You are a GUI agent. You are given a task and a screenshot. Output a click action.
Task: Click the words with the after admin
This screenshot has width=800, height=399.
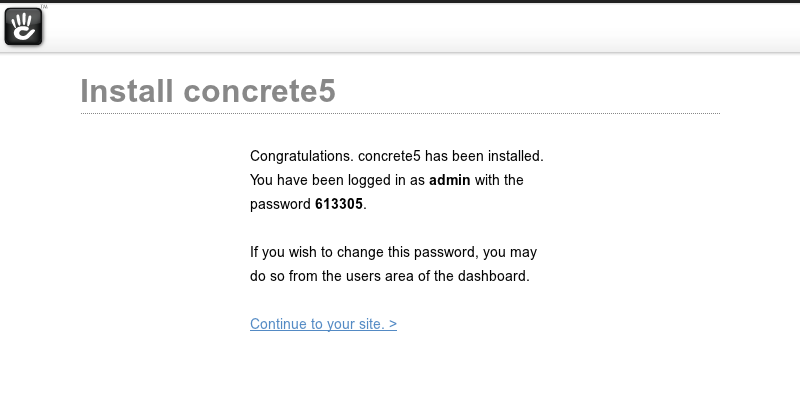pos(499,180)
